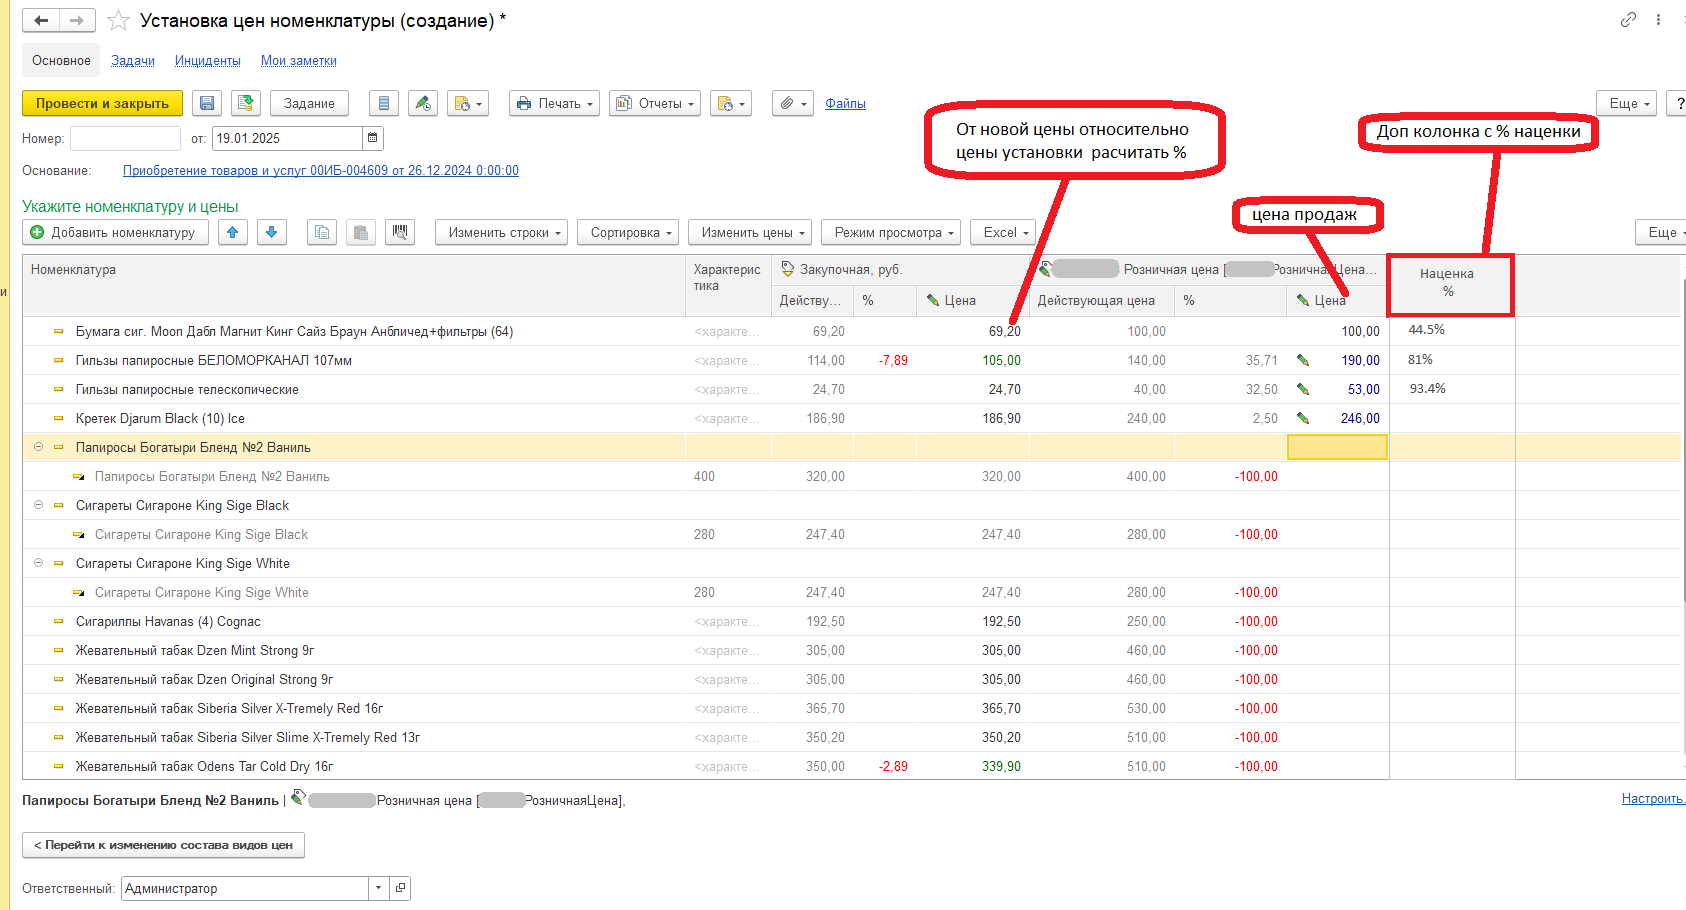The height and width of the screenshot is (910, 1686).
Task: Click the save document floppy icon
Action: (207, 103)
